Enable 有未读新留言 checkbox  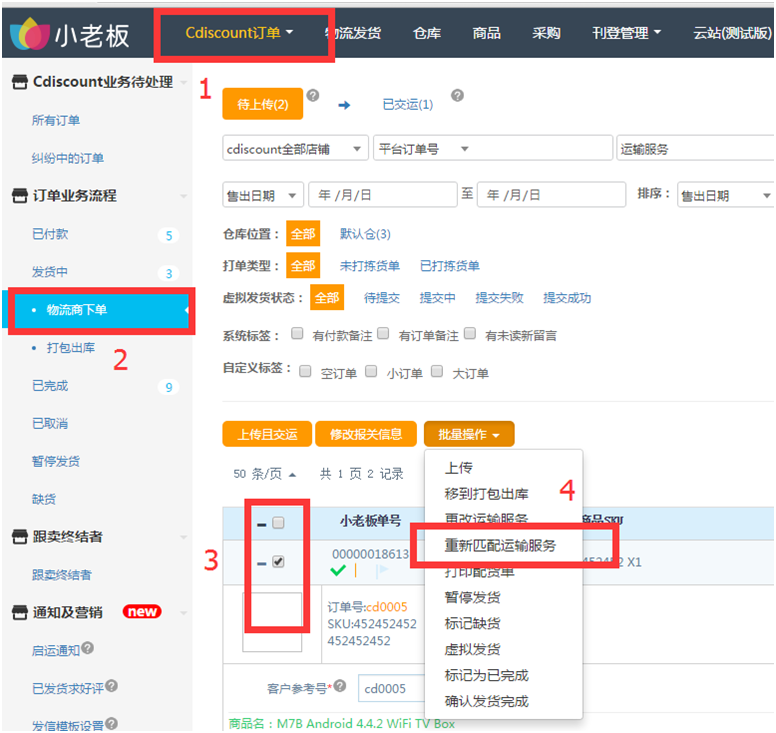coord(470,334)
